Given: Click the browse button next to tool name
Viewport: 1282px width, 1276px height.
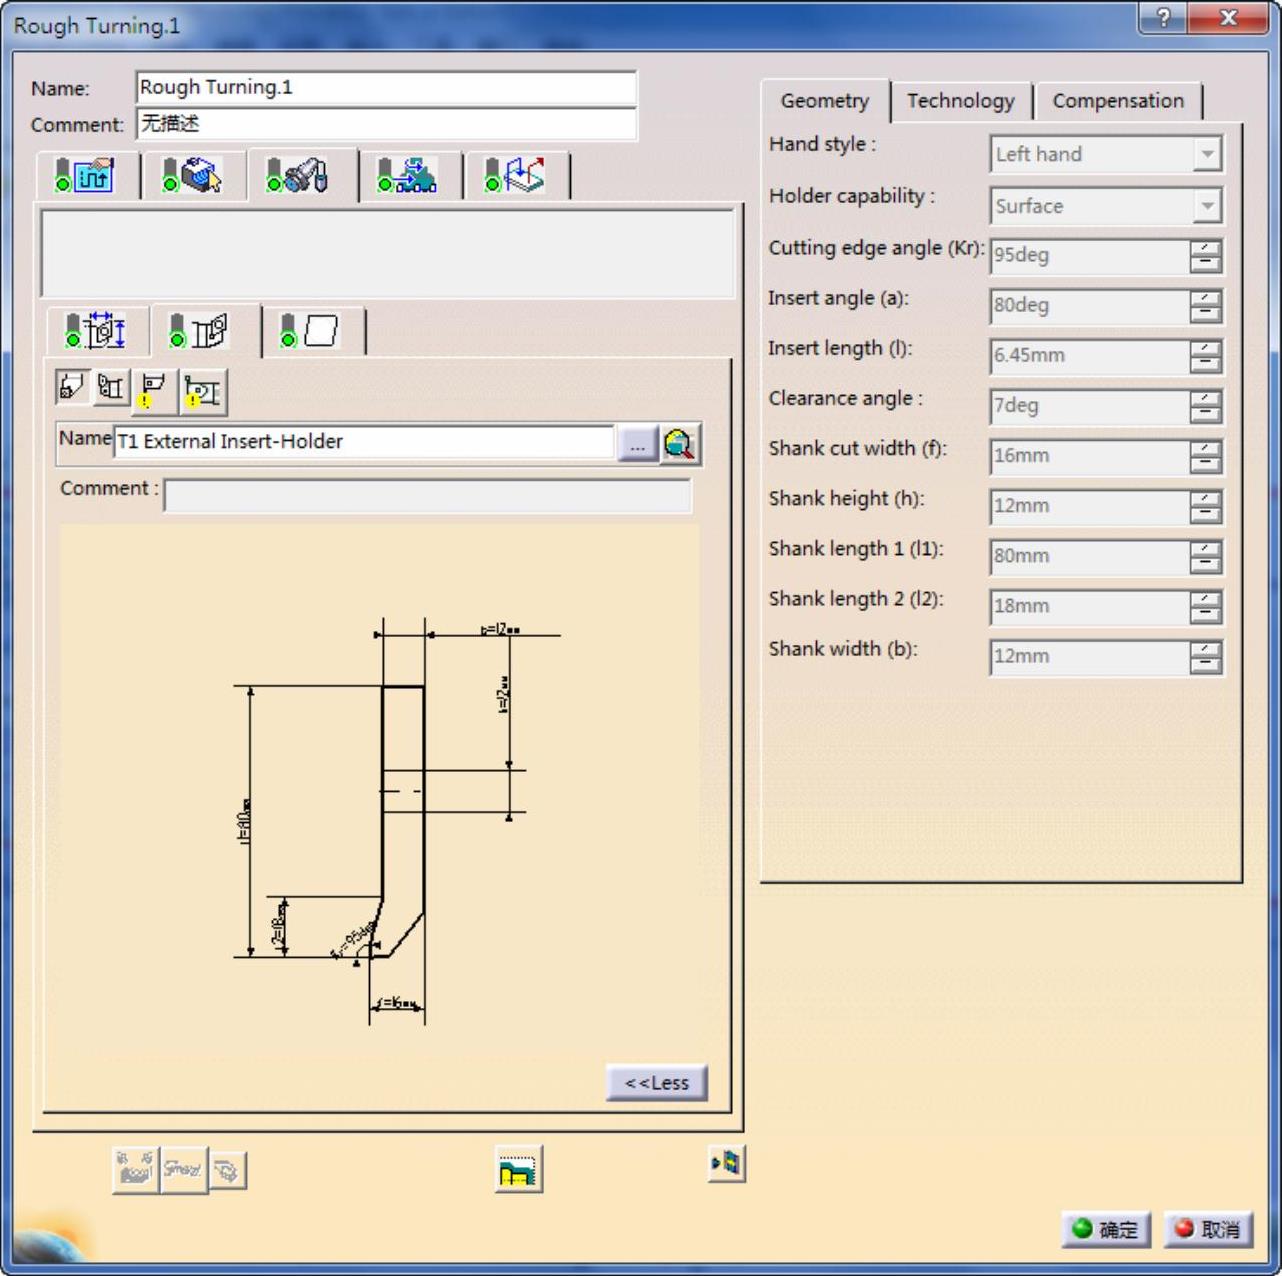Looking at the screenshot, I should (637, 444).
